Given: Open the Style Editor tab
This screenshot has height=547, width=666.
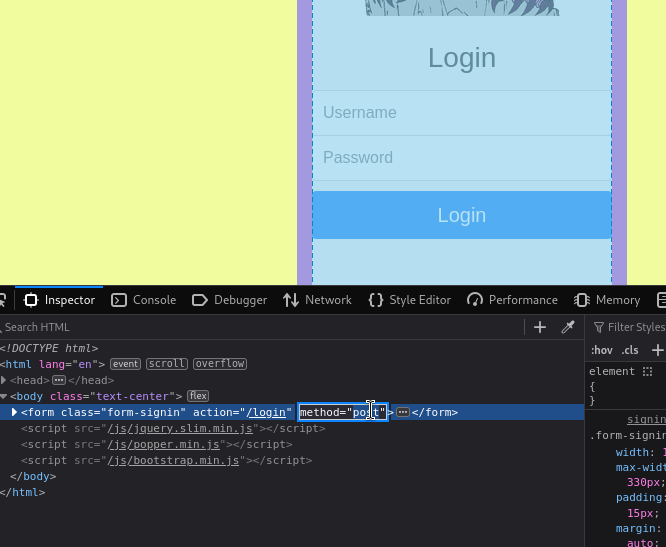Looking at the screenshot, I should tap(409, 300).
